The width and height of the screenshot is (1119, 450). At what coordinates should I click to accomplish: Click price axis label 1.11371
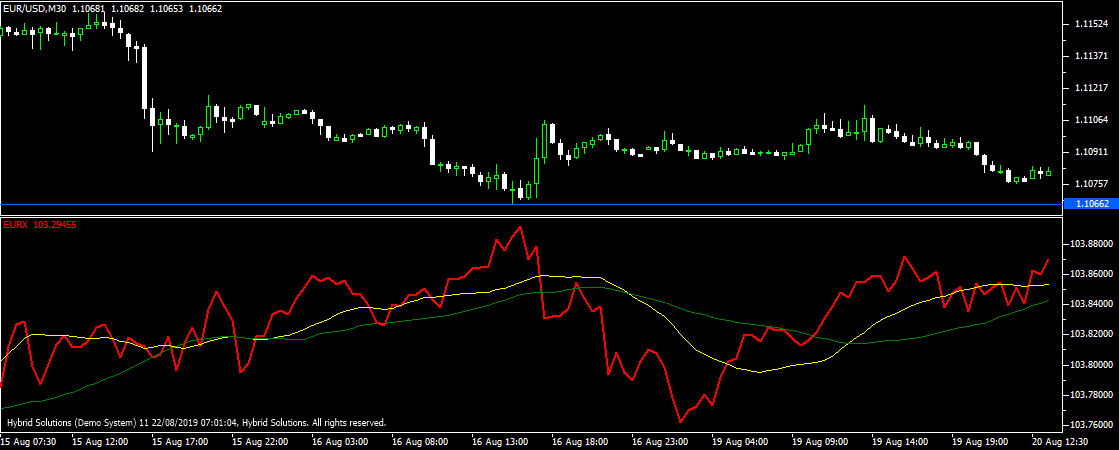tap(1090, 56)
